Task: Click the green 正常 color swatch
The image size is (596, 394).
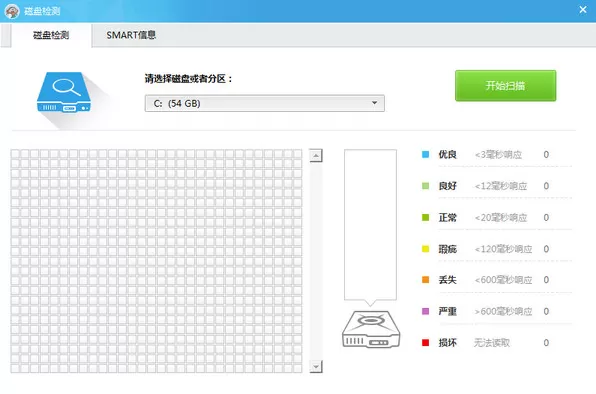Action: [425, 217]
